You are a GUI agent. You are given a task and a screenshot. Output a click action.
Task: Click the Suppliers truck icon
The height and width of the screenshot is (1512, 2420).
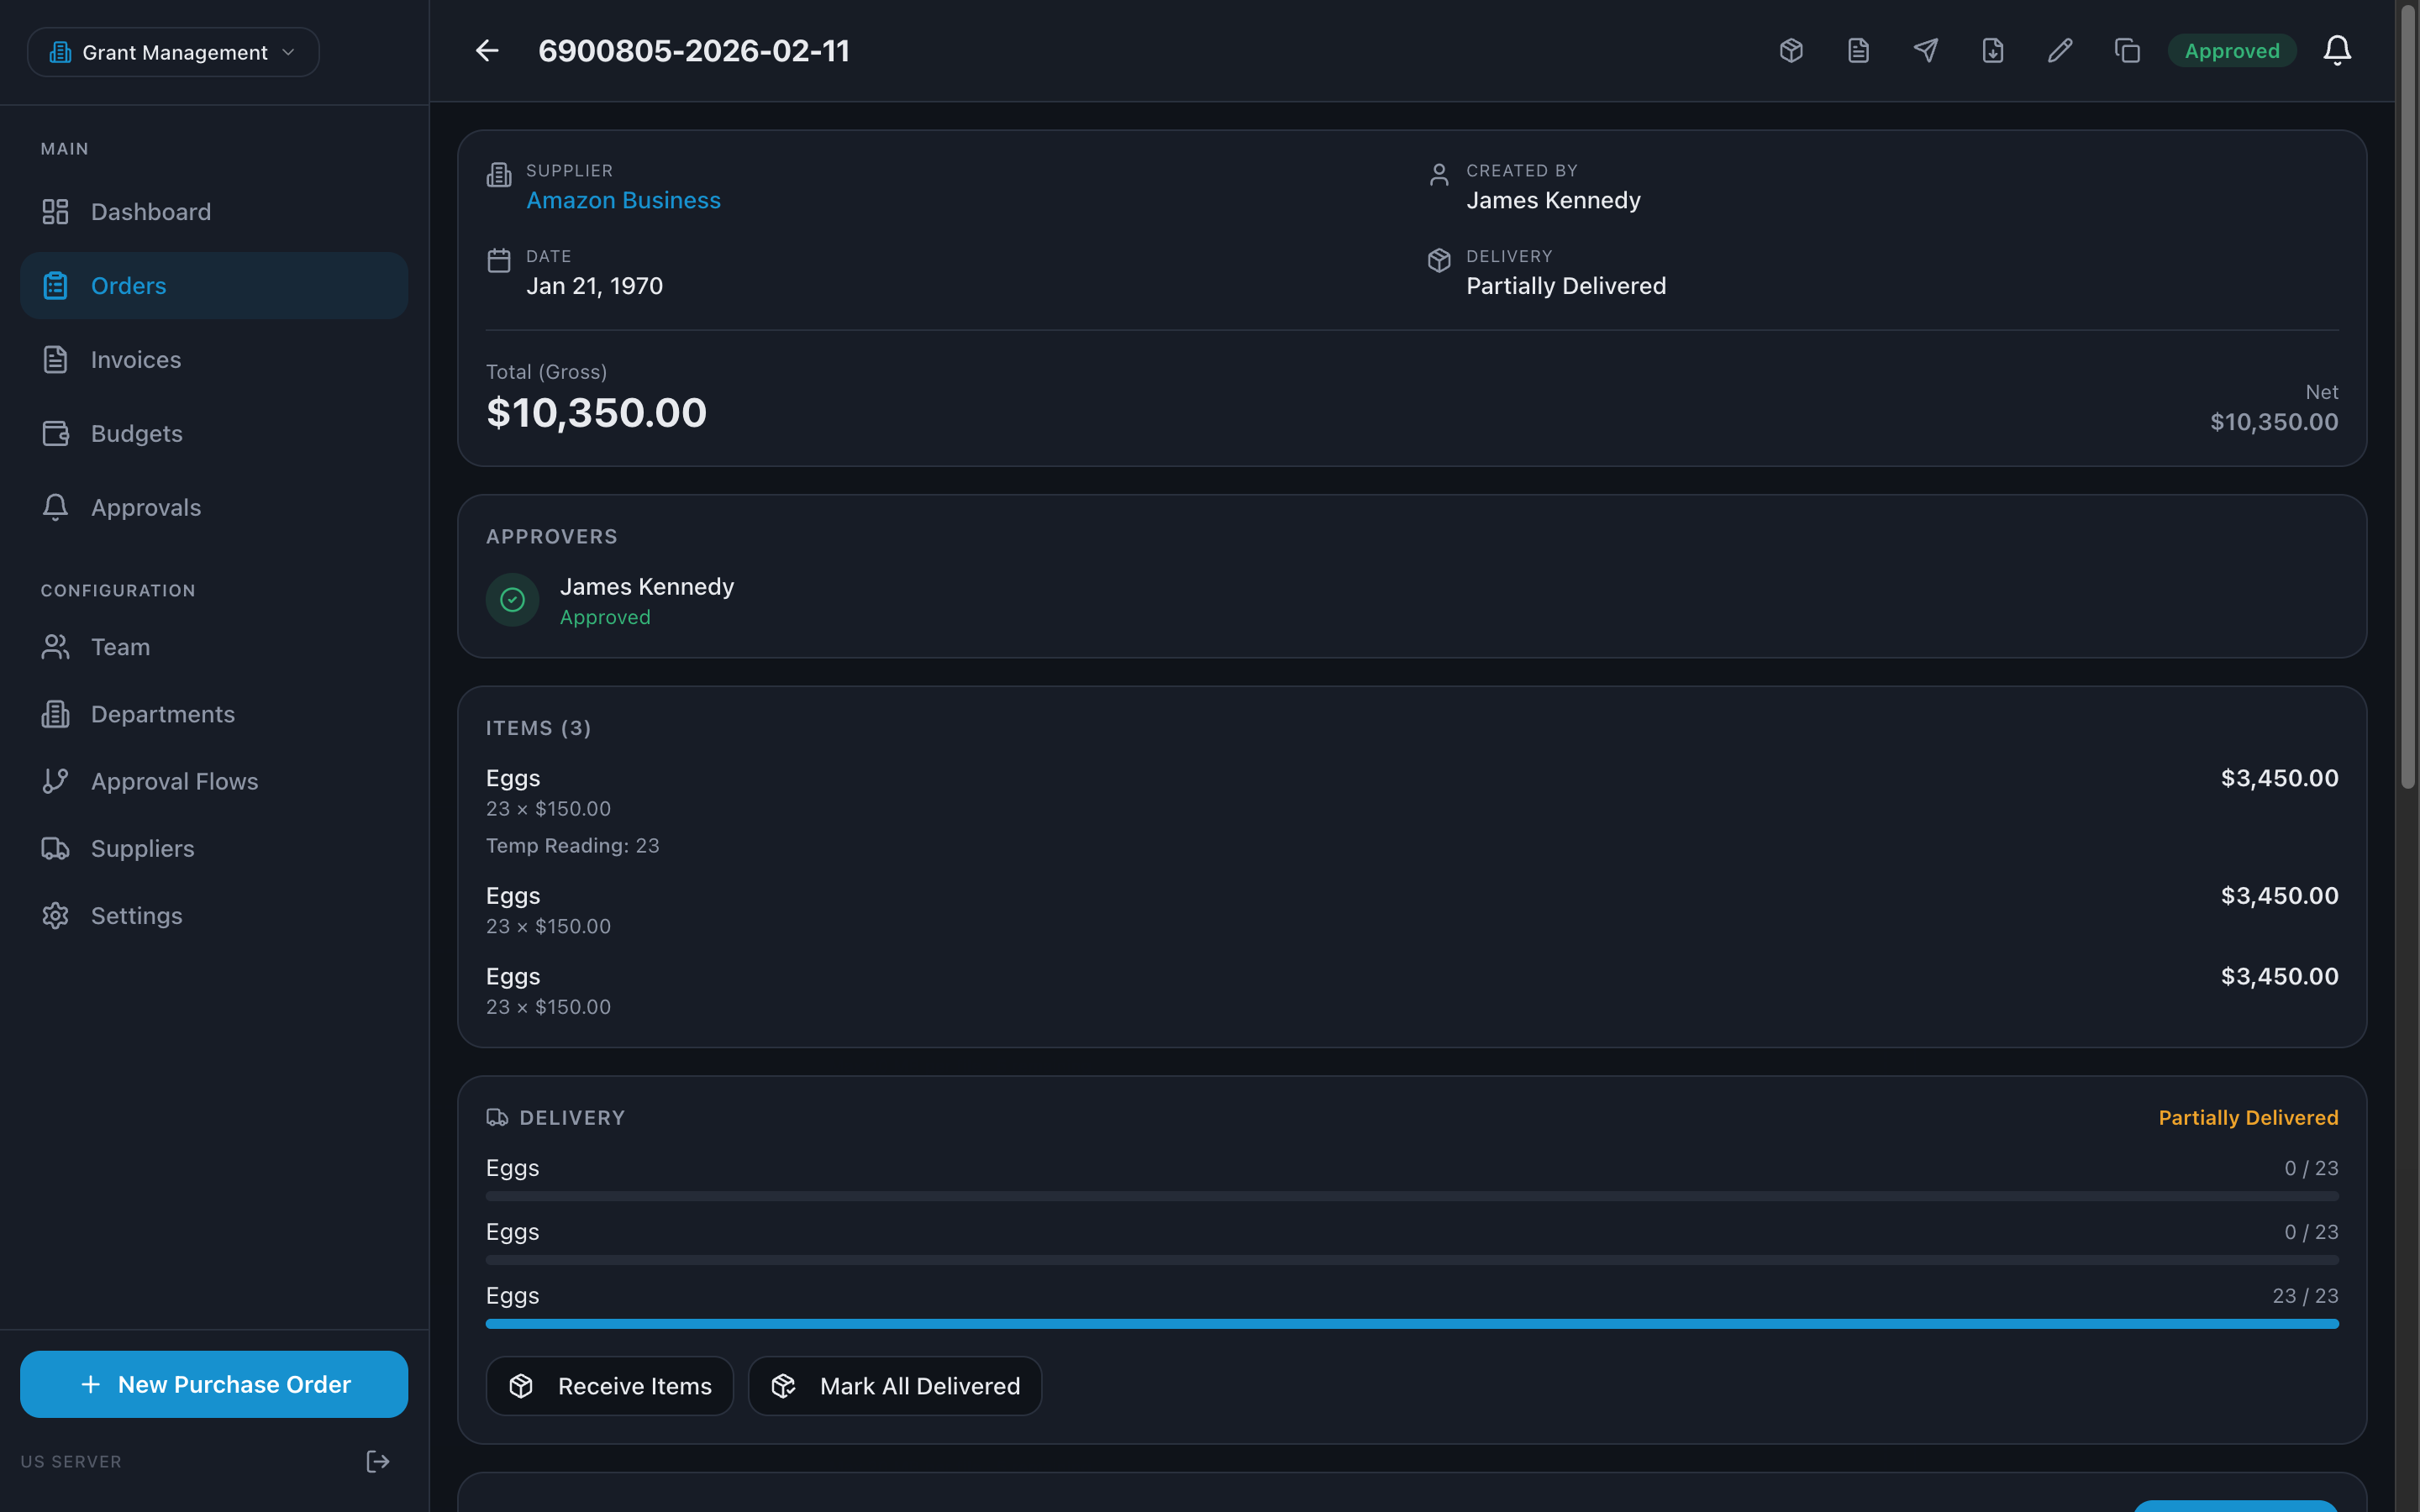[x=55, y=848]
